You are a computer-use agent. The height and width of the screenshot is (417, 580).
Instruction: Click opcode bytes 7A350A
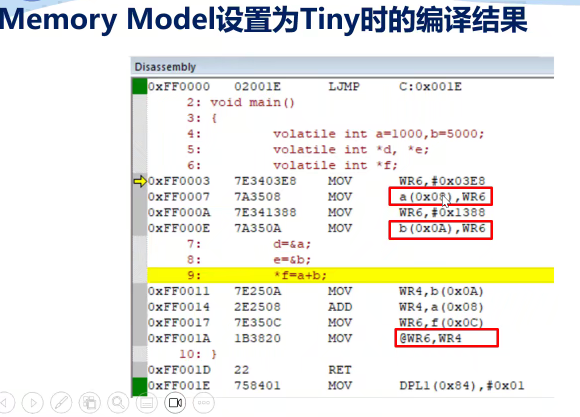[257, 228]
